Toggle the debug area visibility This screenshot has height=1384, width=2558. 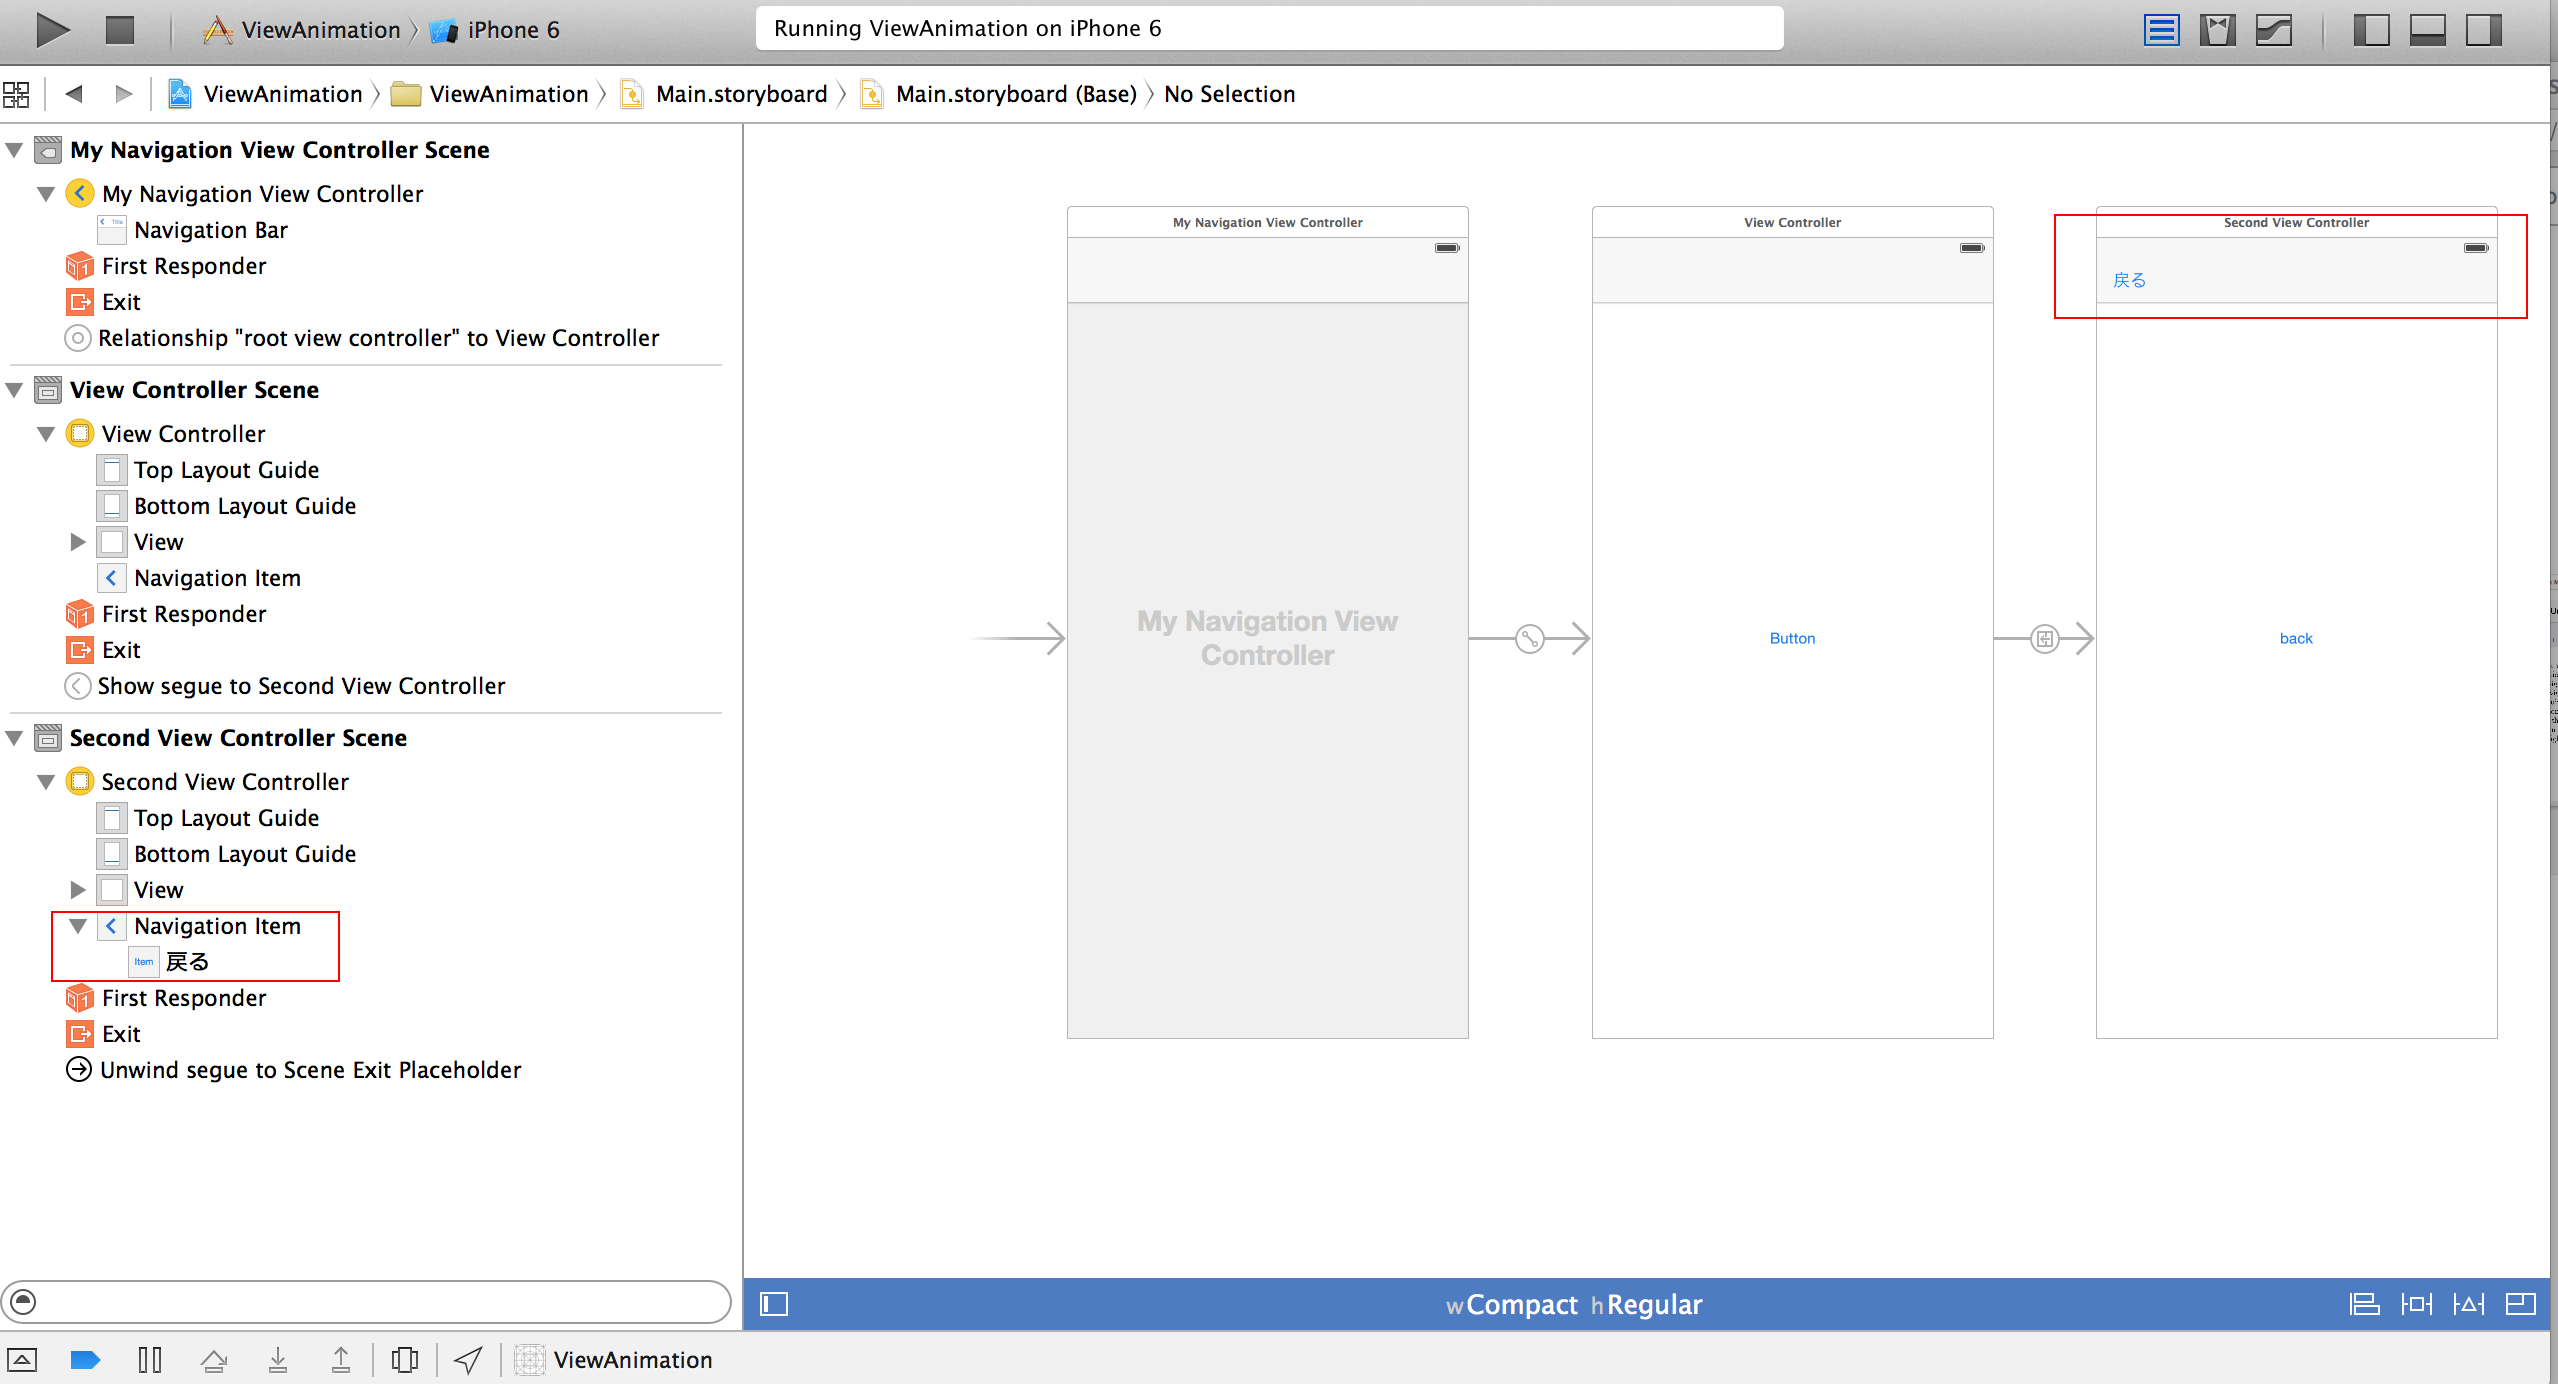click(x=2429, y=29)
